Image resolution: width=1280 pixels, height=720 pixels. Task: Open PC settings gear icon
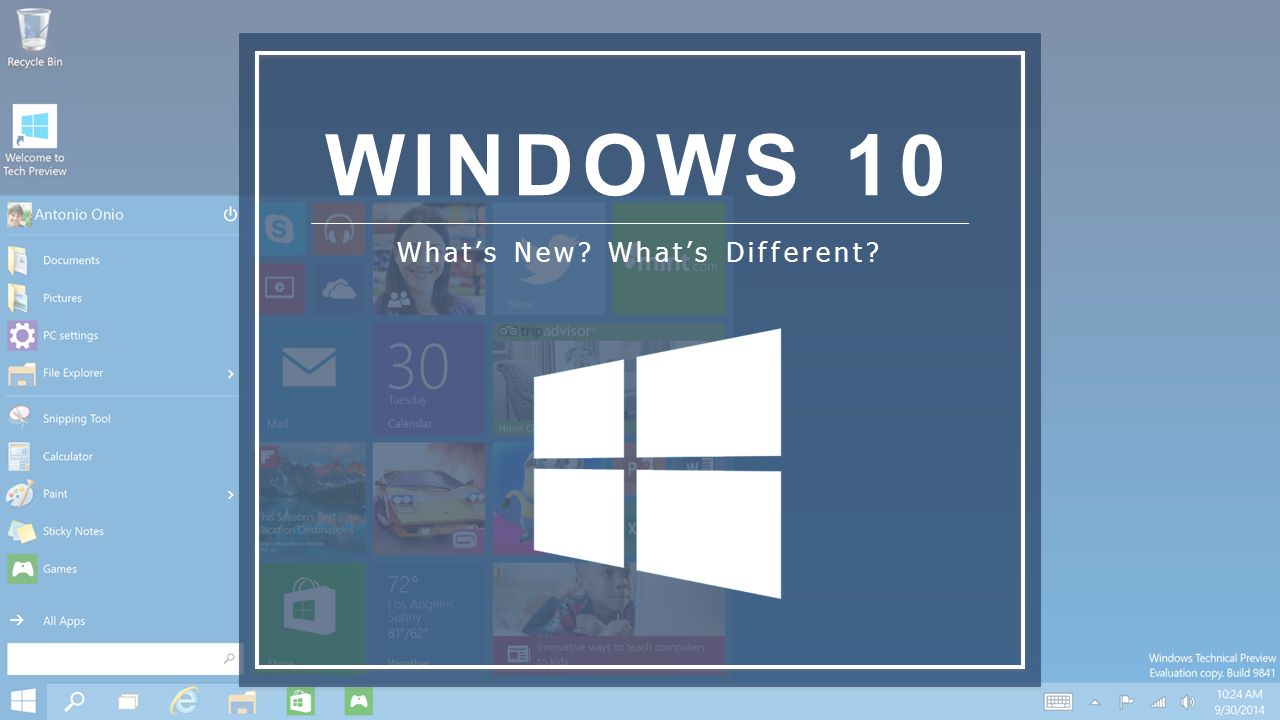pyautogui.click(x=21, y=335)
